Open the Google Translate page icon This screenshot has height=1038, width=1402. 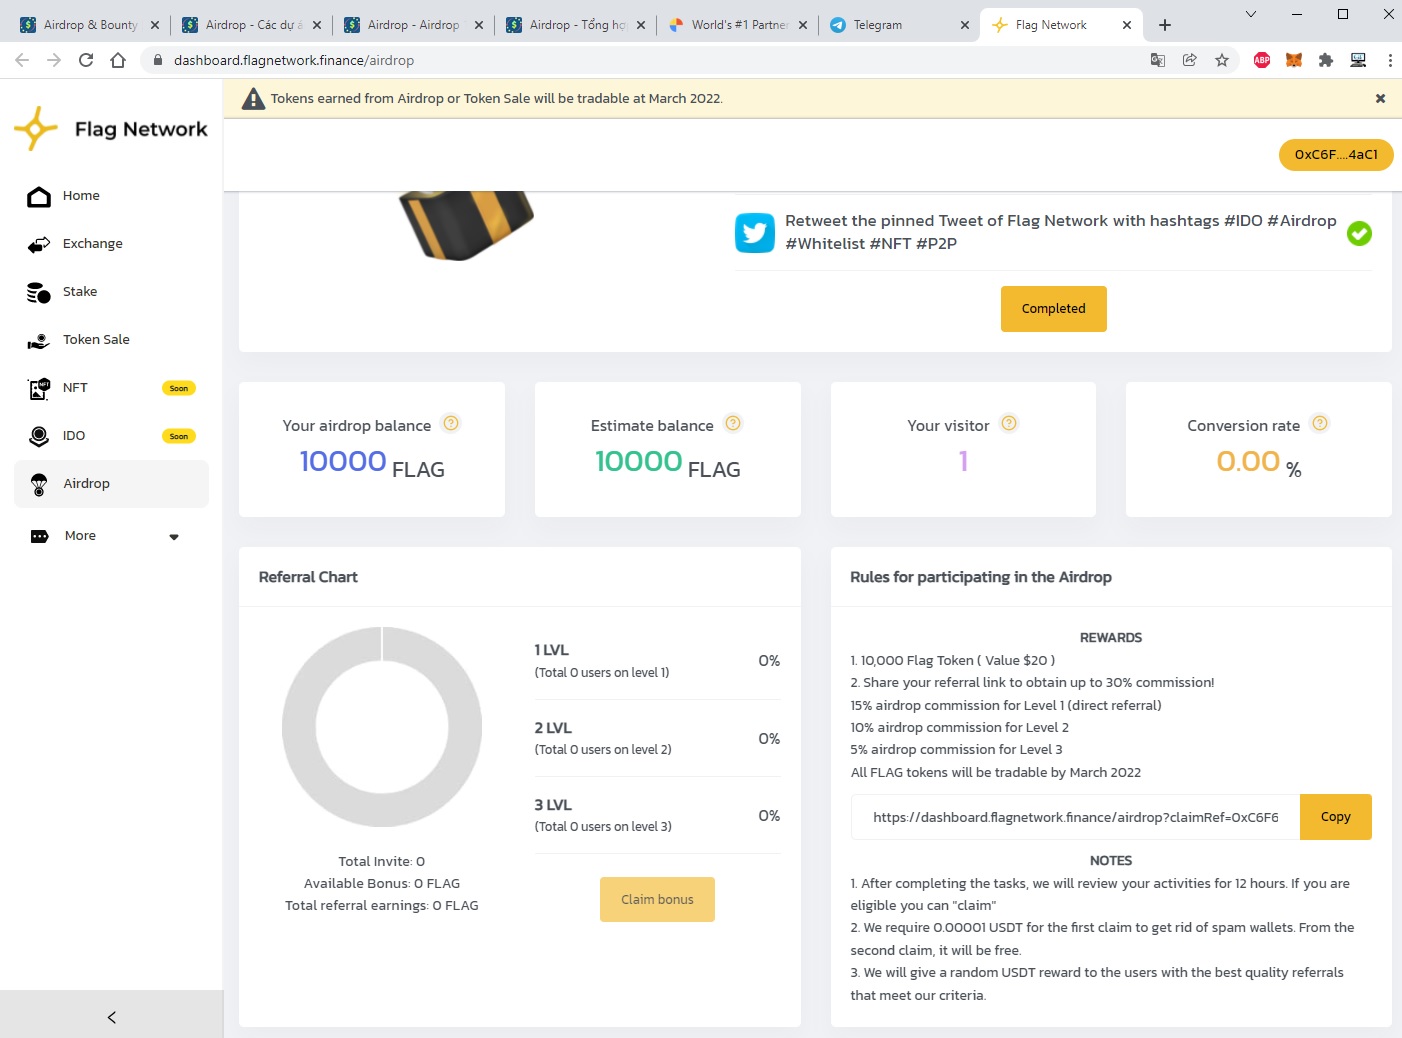click(x=1158, y=60)
